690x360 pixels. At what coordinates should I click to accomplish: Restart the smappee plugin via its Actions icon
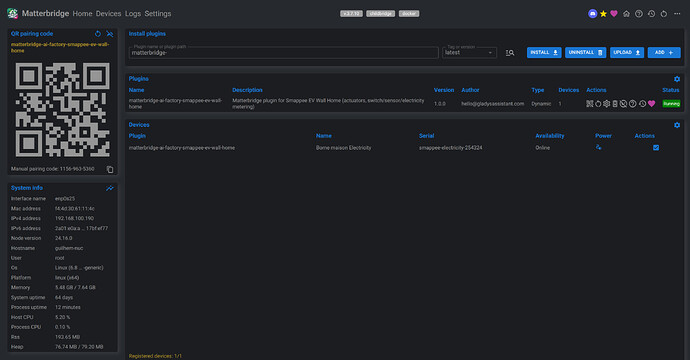tap(598, 104)
